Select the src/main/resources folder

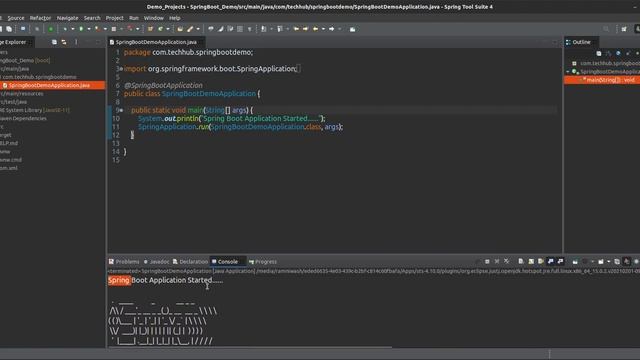pos(22,93)
